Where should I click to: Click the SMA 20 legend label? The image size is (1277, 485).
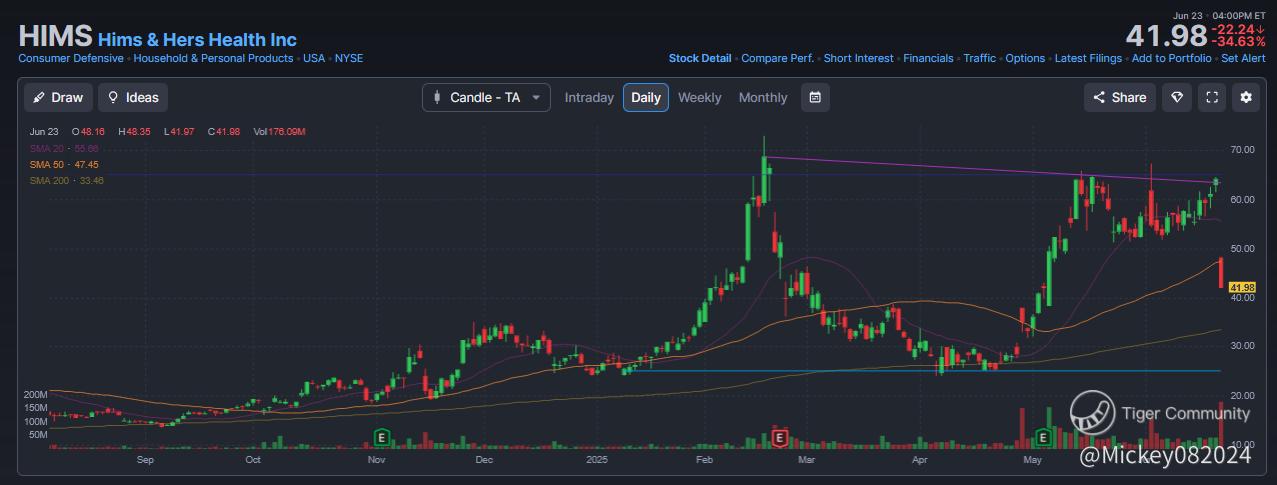(65, 148)
